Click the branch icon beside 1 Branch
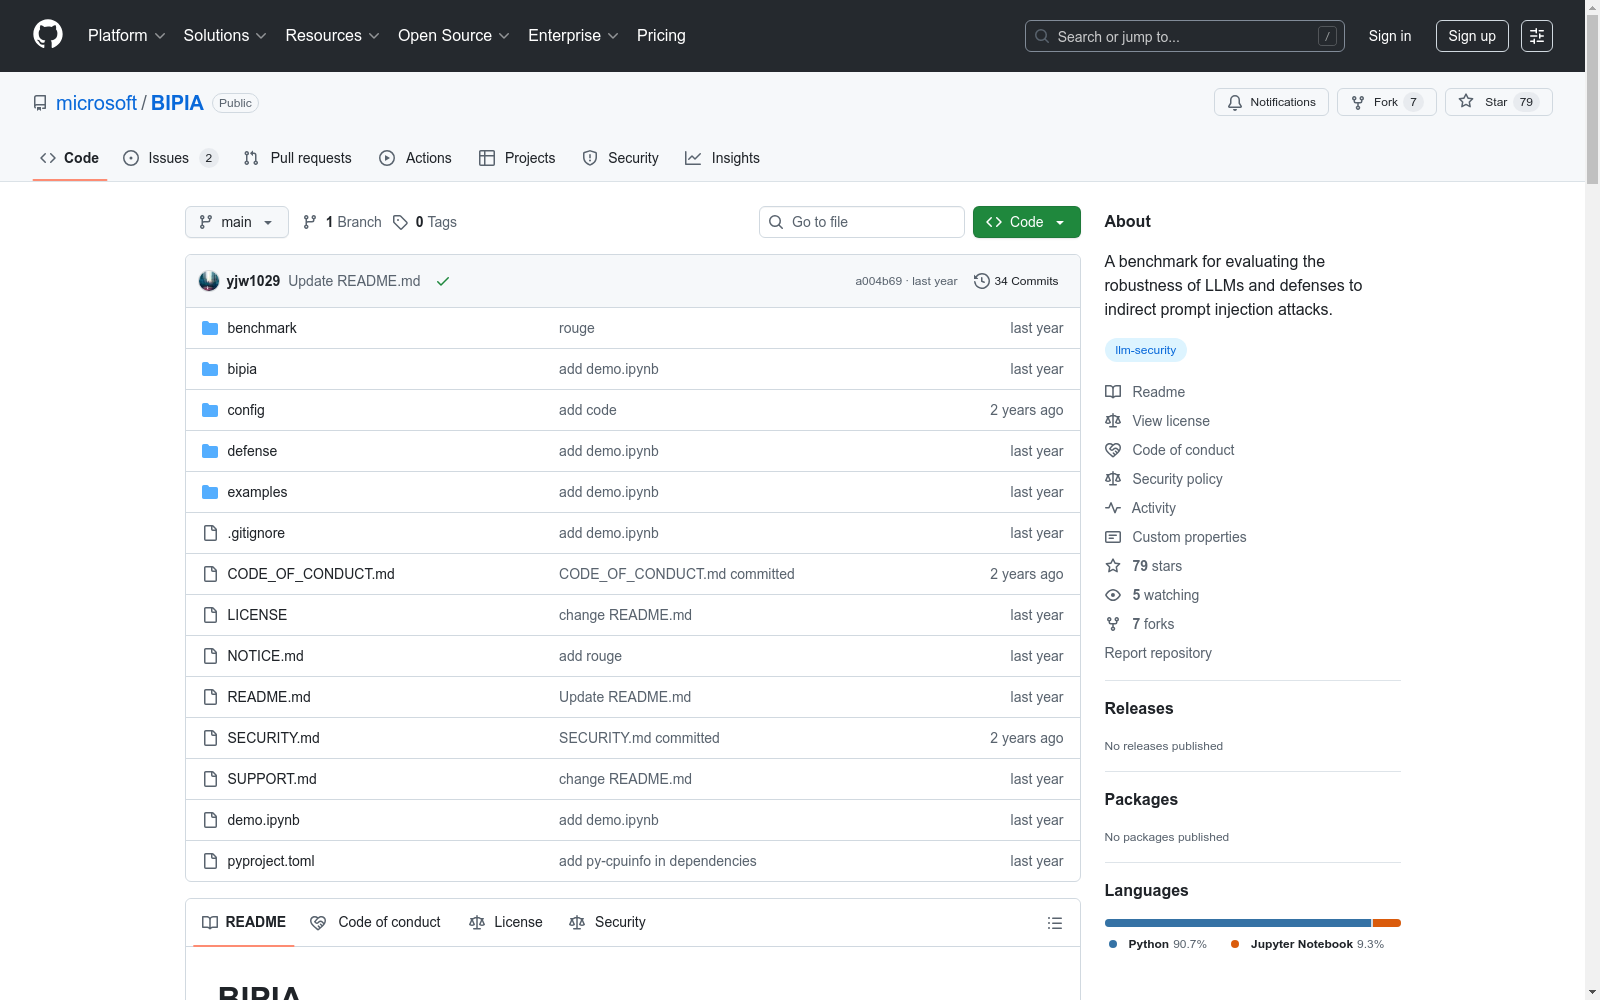The height and width of the screenshot is (1000, 1600). click(x=310, y=222)
